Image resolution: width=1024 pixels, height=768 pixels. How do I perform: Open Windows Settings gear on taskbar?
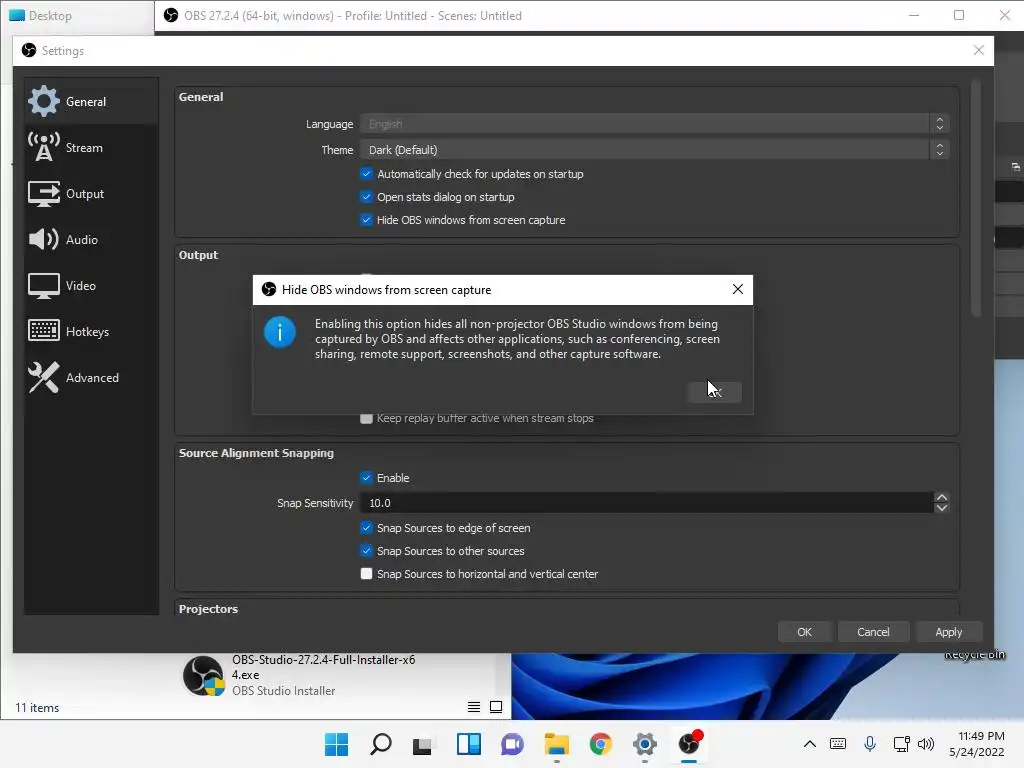pyautogui.click(x=645, y=744)
